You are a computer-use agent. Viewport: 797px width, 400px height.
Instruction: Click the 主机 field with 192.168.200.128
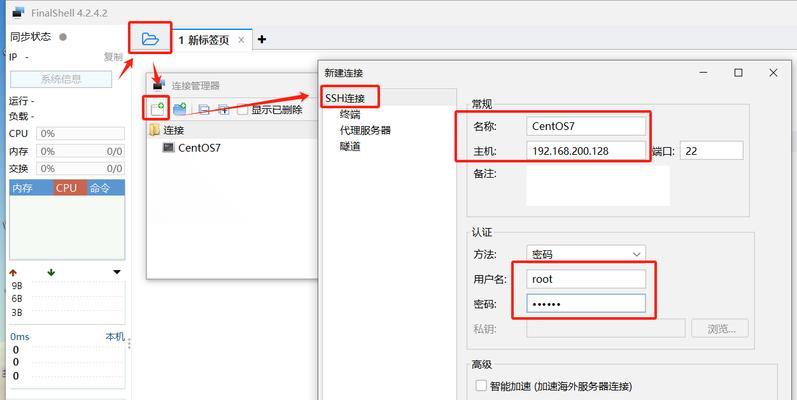coord(586,151)
